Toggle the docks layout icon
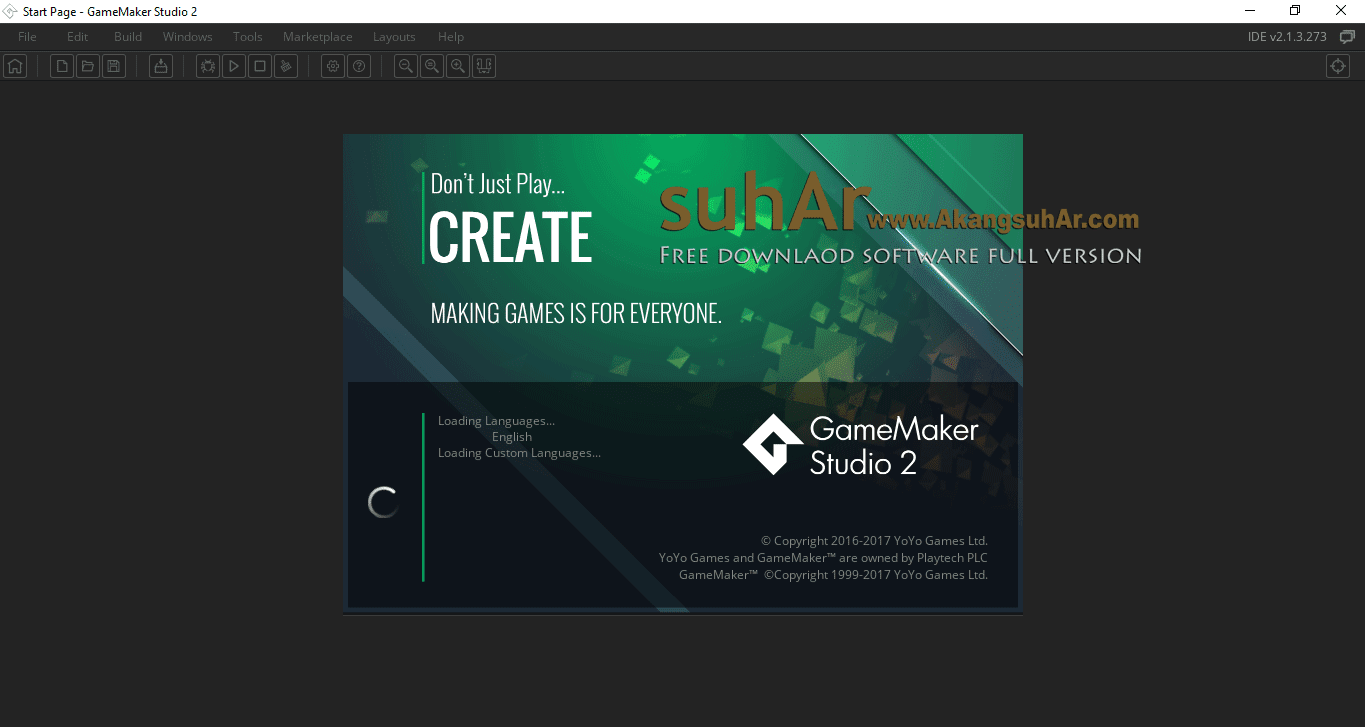 (484, 66)
